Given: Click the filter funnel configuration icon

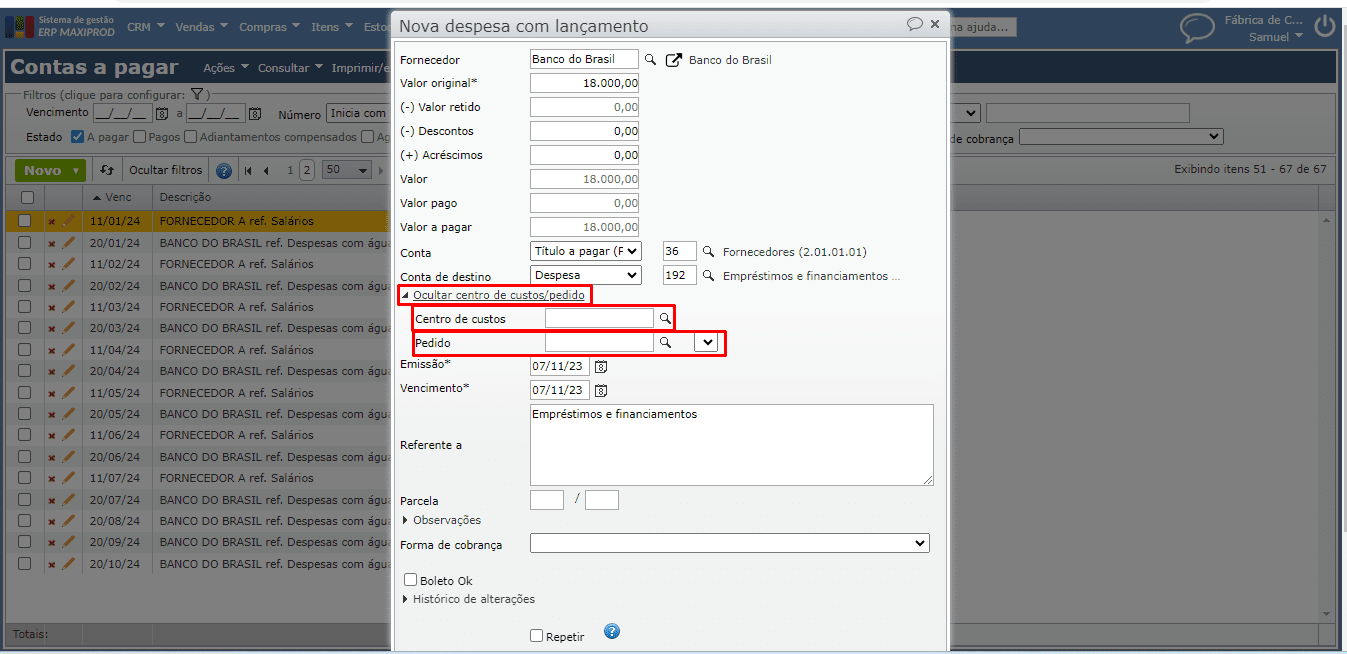Looking at the screenshot, I should pos(197,94).
